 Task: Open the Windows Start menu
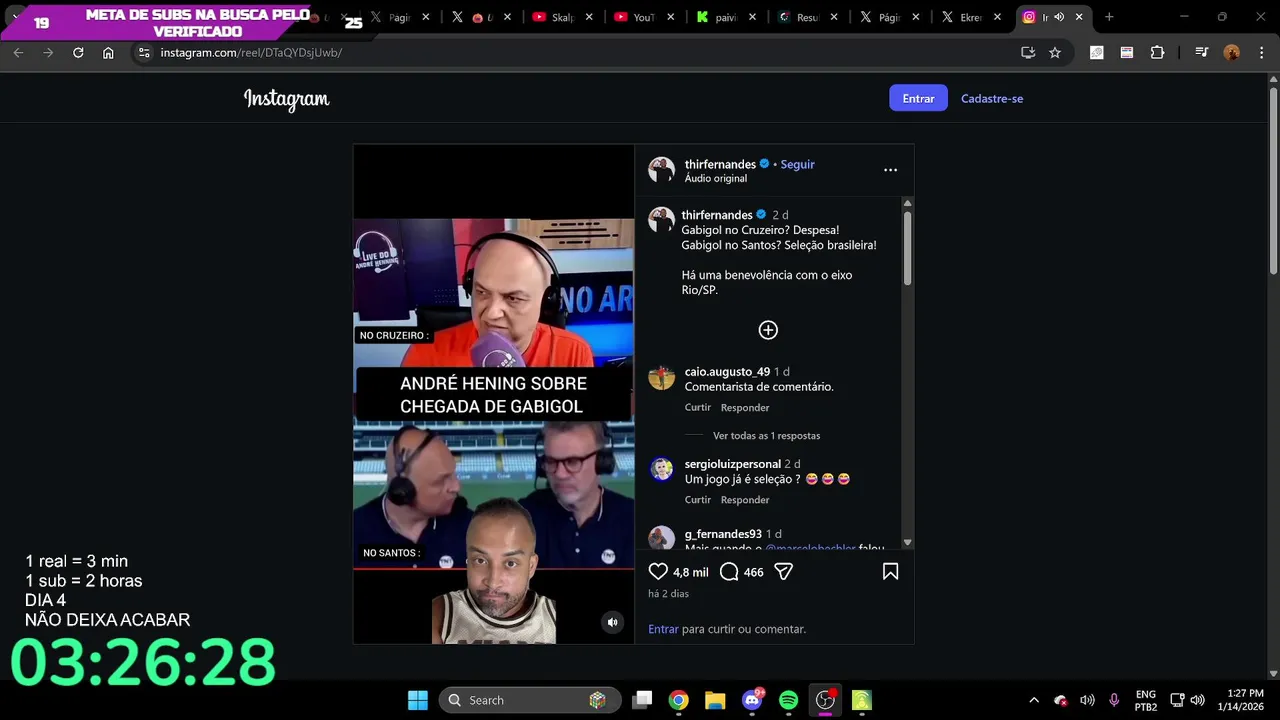click(418, 700)
